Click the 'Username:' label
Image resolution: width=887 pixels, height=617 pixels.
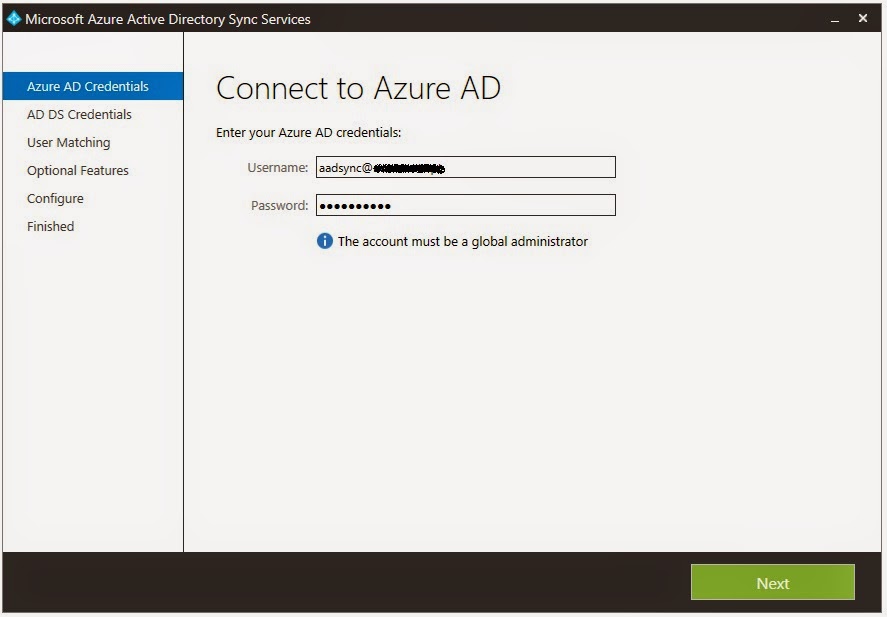coord(278,167)
